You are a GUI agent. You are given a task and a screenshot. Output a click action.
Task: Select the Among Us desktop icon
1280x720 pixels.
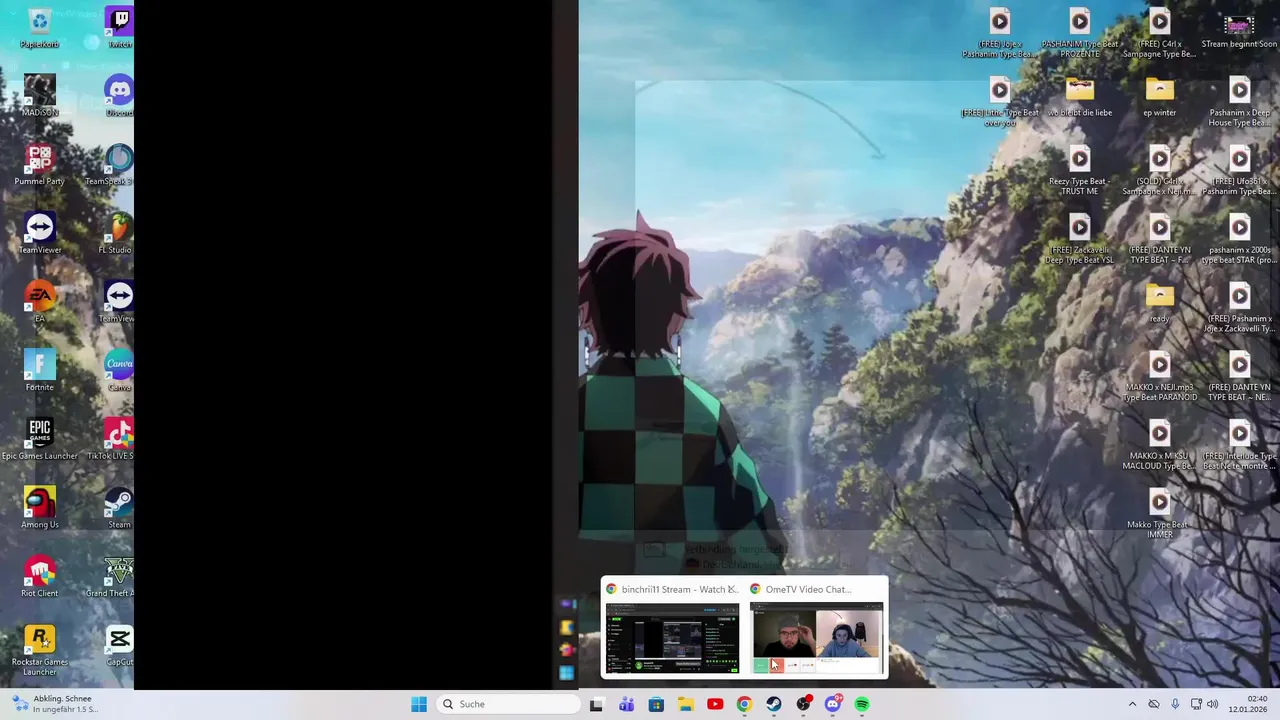coord(40,507)
